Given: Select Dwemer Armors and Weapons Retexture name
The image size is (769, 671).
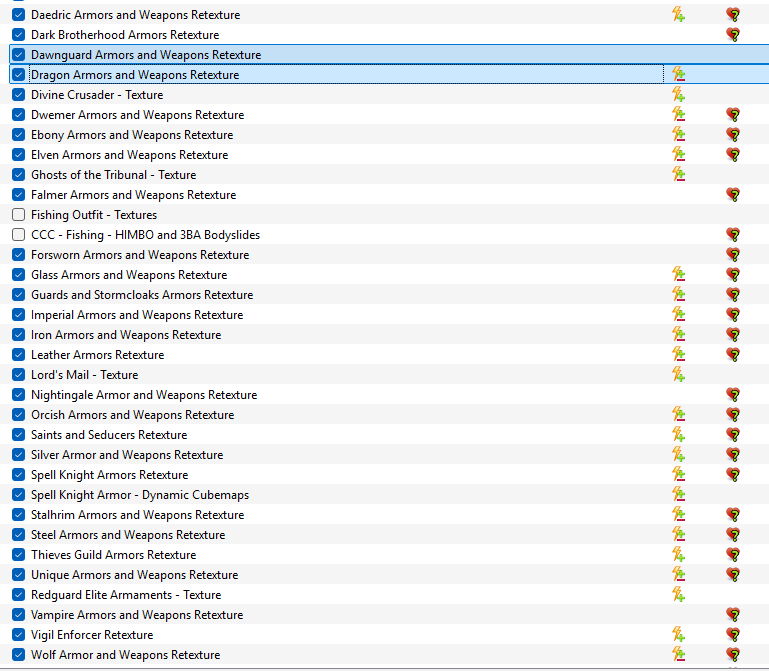Looking at the screenshot, I should [x=137, y=115].
